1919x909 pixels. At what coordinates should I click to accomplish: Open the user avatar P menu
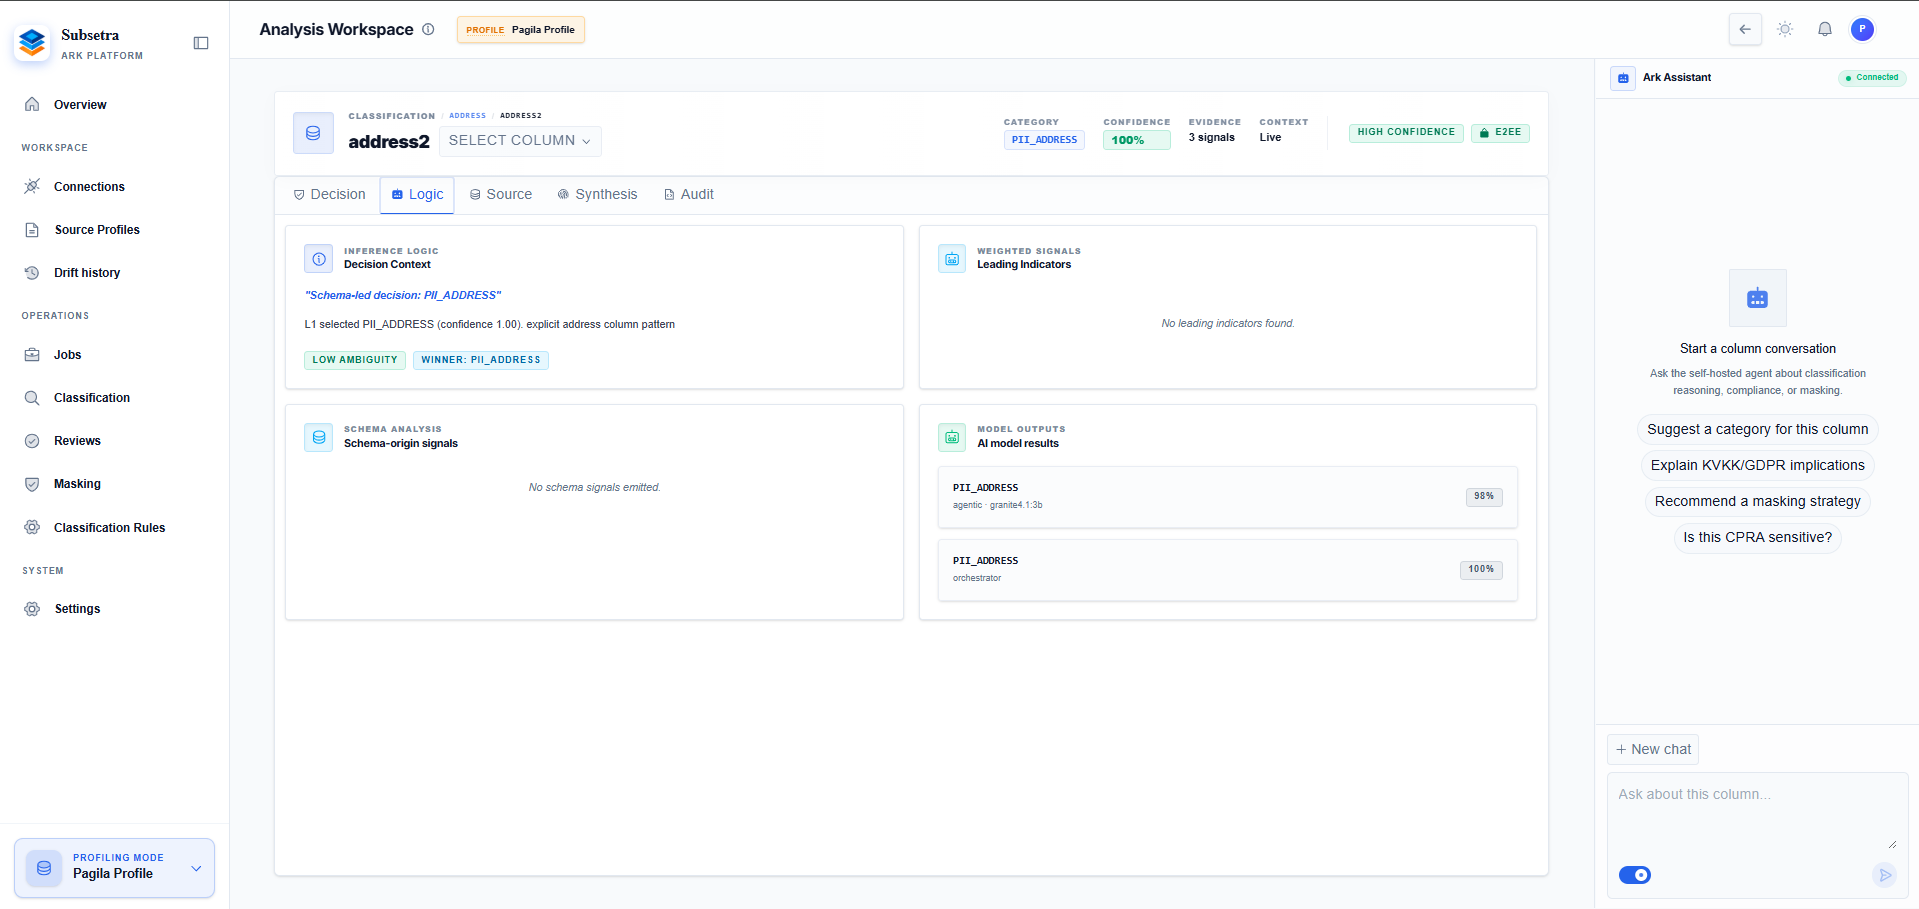click(1862, 29)
